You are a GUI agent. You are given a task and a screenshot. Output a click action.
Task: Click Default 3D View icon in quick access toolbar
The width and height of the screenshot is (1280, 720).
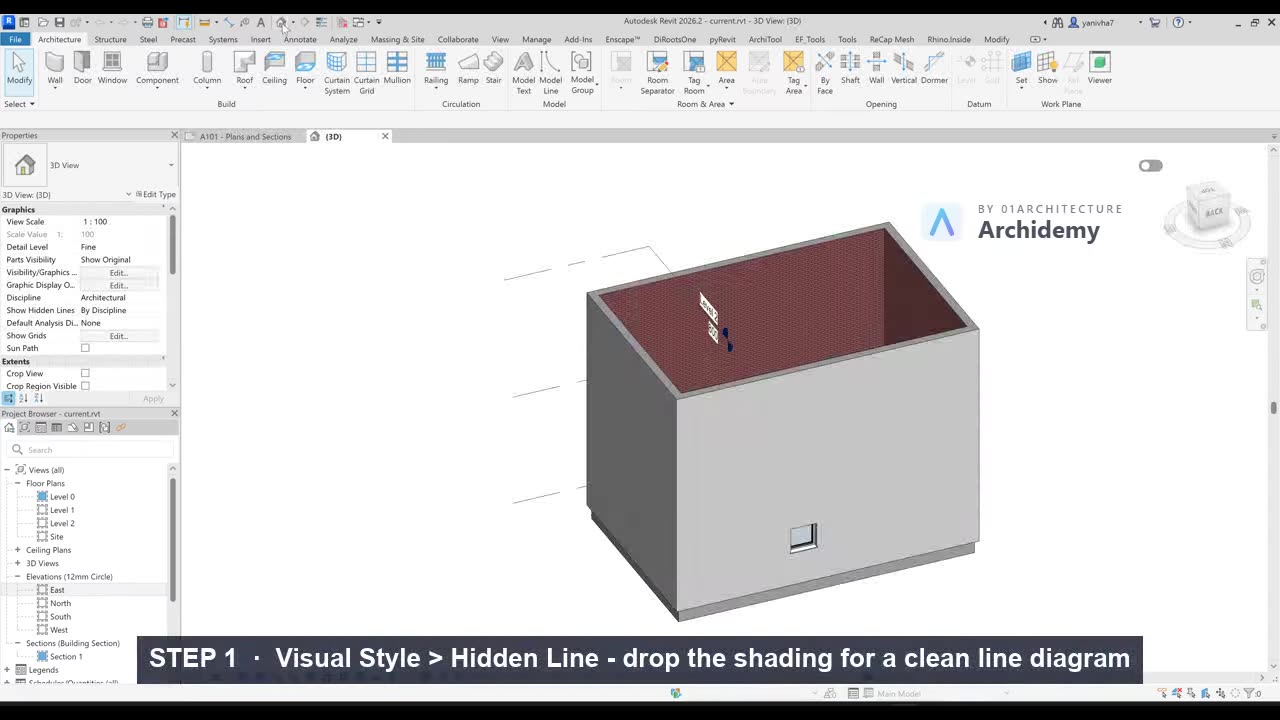tap(281, 22)
